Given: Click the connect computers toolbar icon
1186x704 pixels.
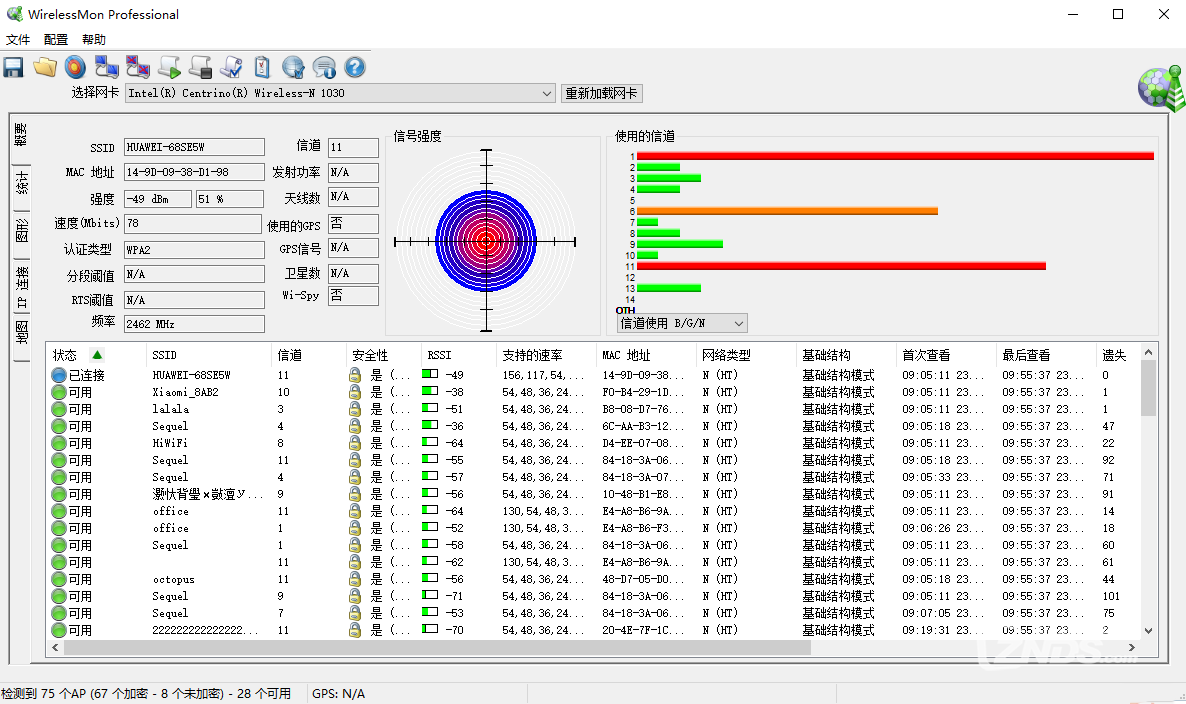Looking at the screenshot, I should tap(107, 67).
